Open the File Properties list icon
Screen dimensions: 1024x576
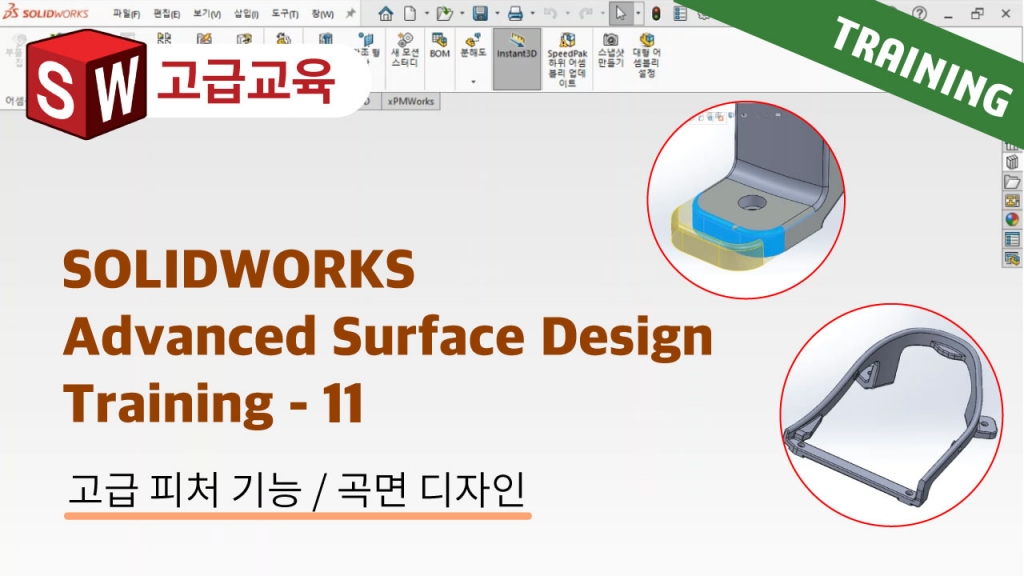(x=680, y=13)
